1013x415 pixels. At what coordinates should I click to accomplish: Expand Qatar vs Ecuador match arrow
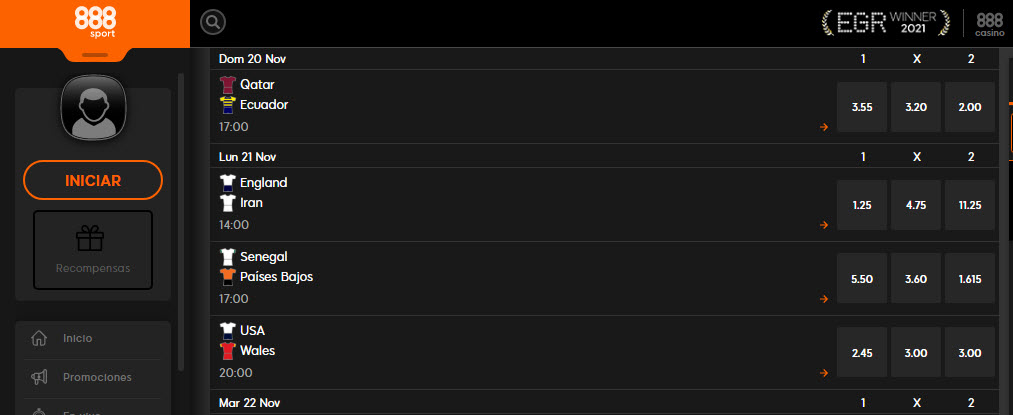824,127
